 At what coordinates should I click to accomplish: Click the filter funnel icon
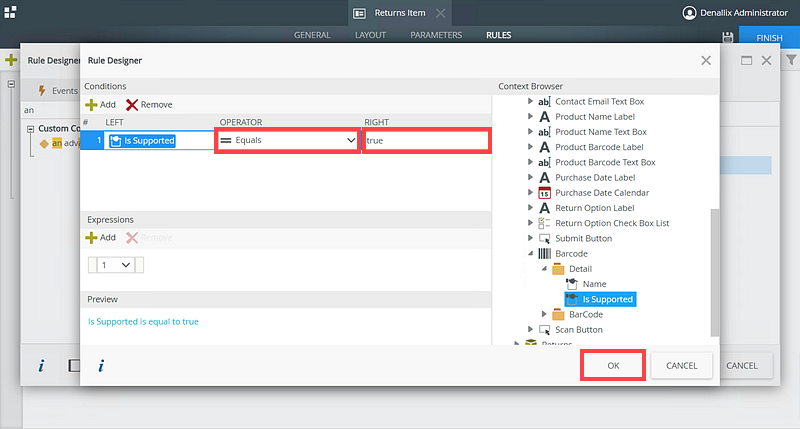[791, 60]
